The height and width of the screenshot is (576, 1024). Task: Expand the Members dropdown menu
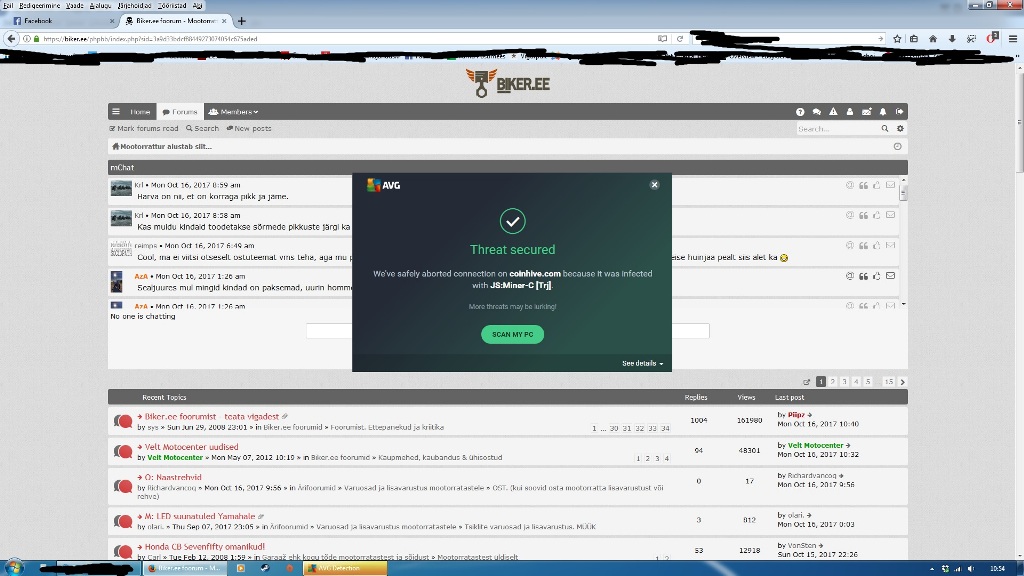[233, 112]
